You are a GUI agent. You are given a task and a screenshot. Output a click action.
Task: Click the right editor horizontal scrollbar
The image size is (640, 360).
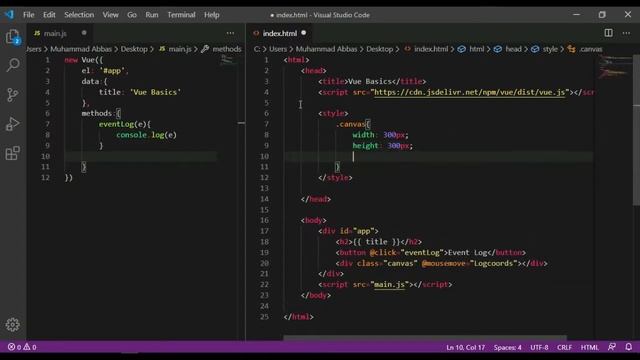(424, 338)
